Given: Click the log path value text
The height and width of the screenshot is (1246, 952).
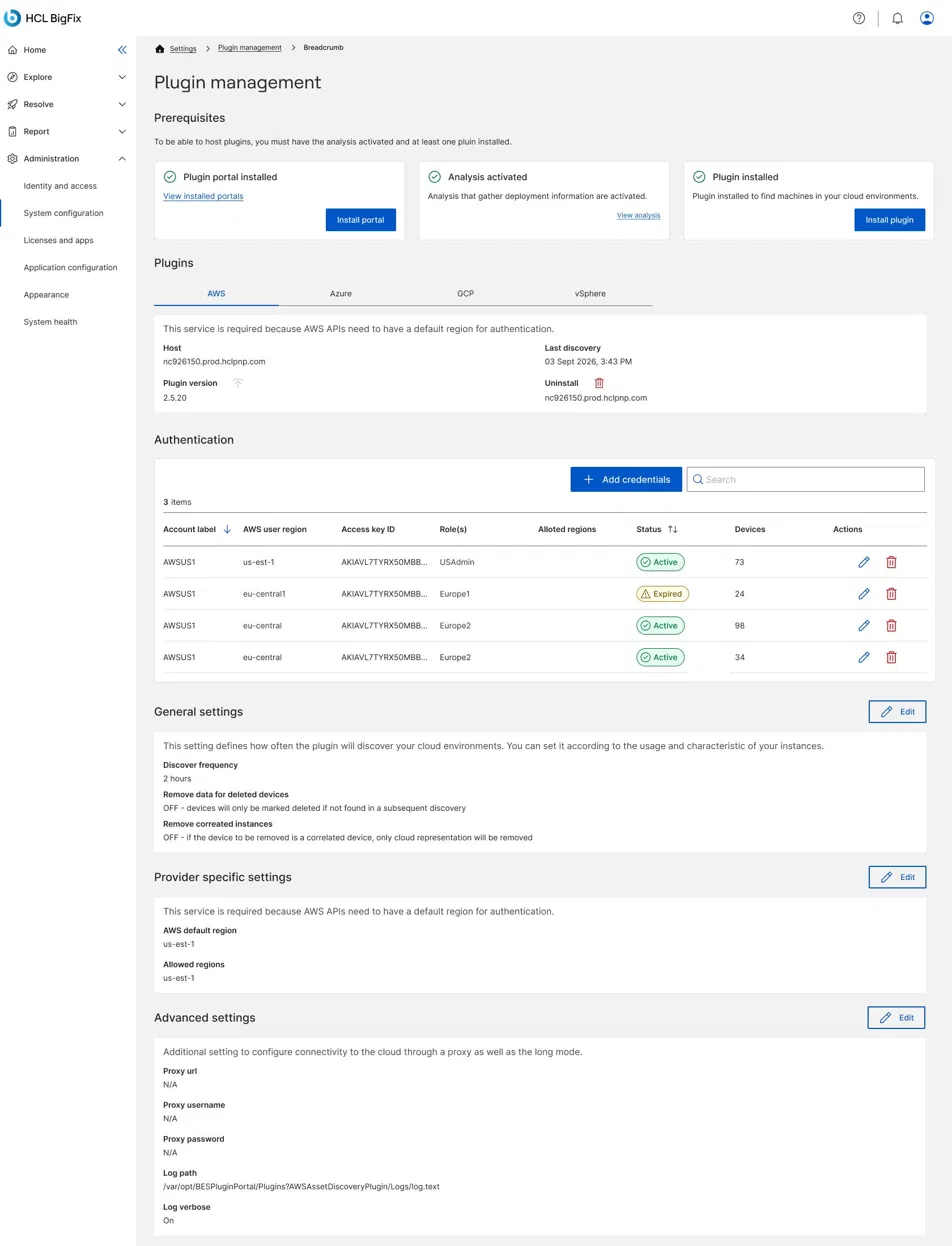Looking at the screenshot, I should pos(301,1186).
